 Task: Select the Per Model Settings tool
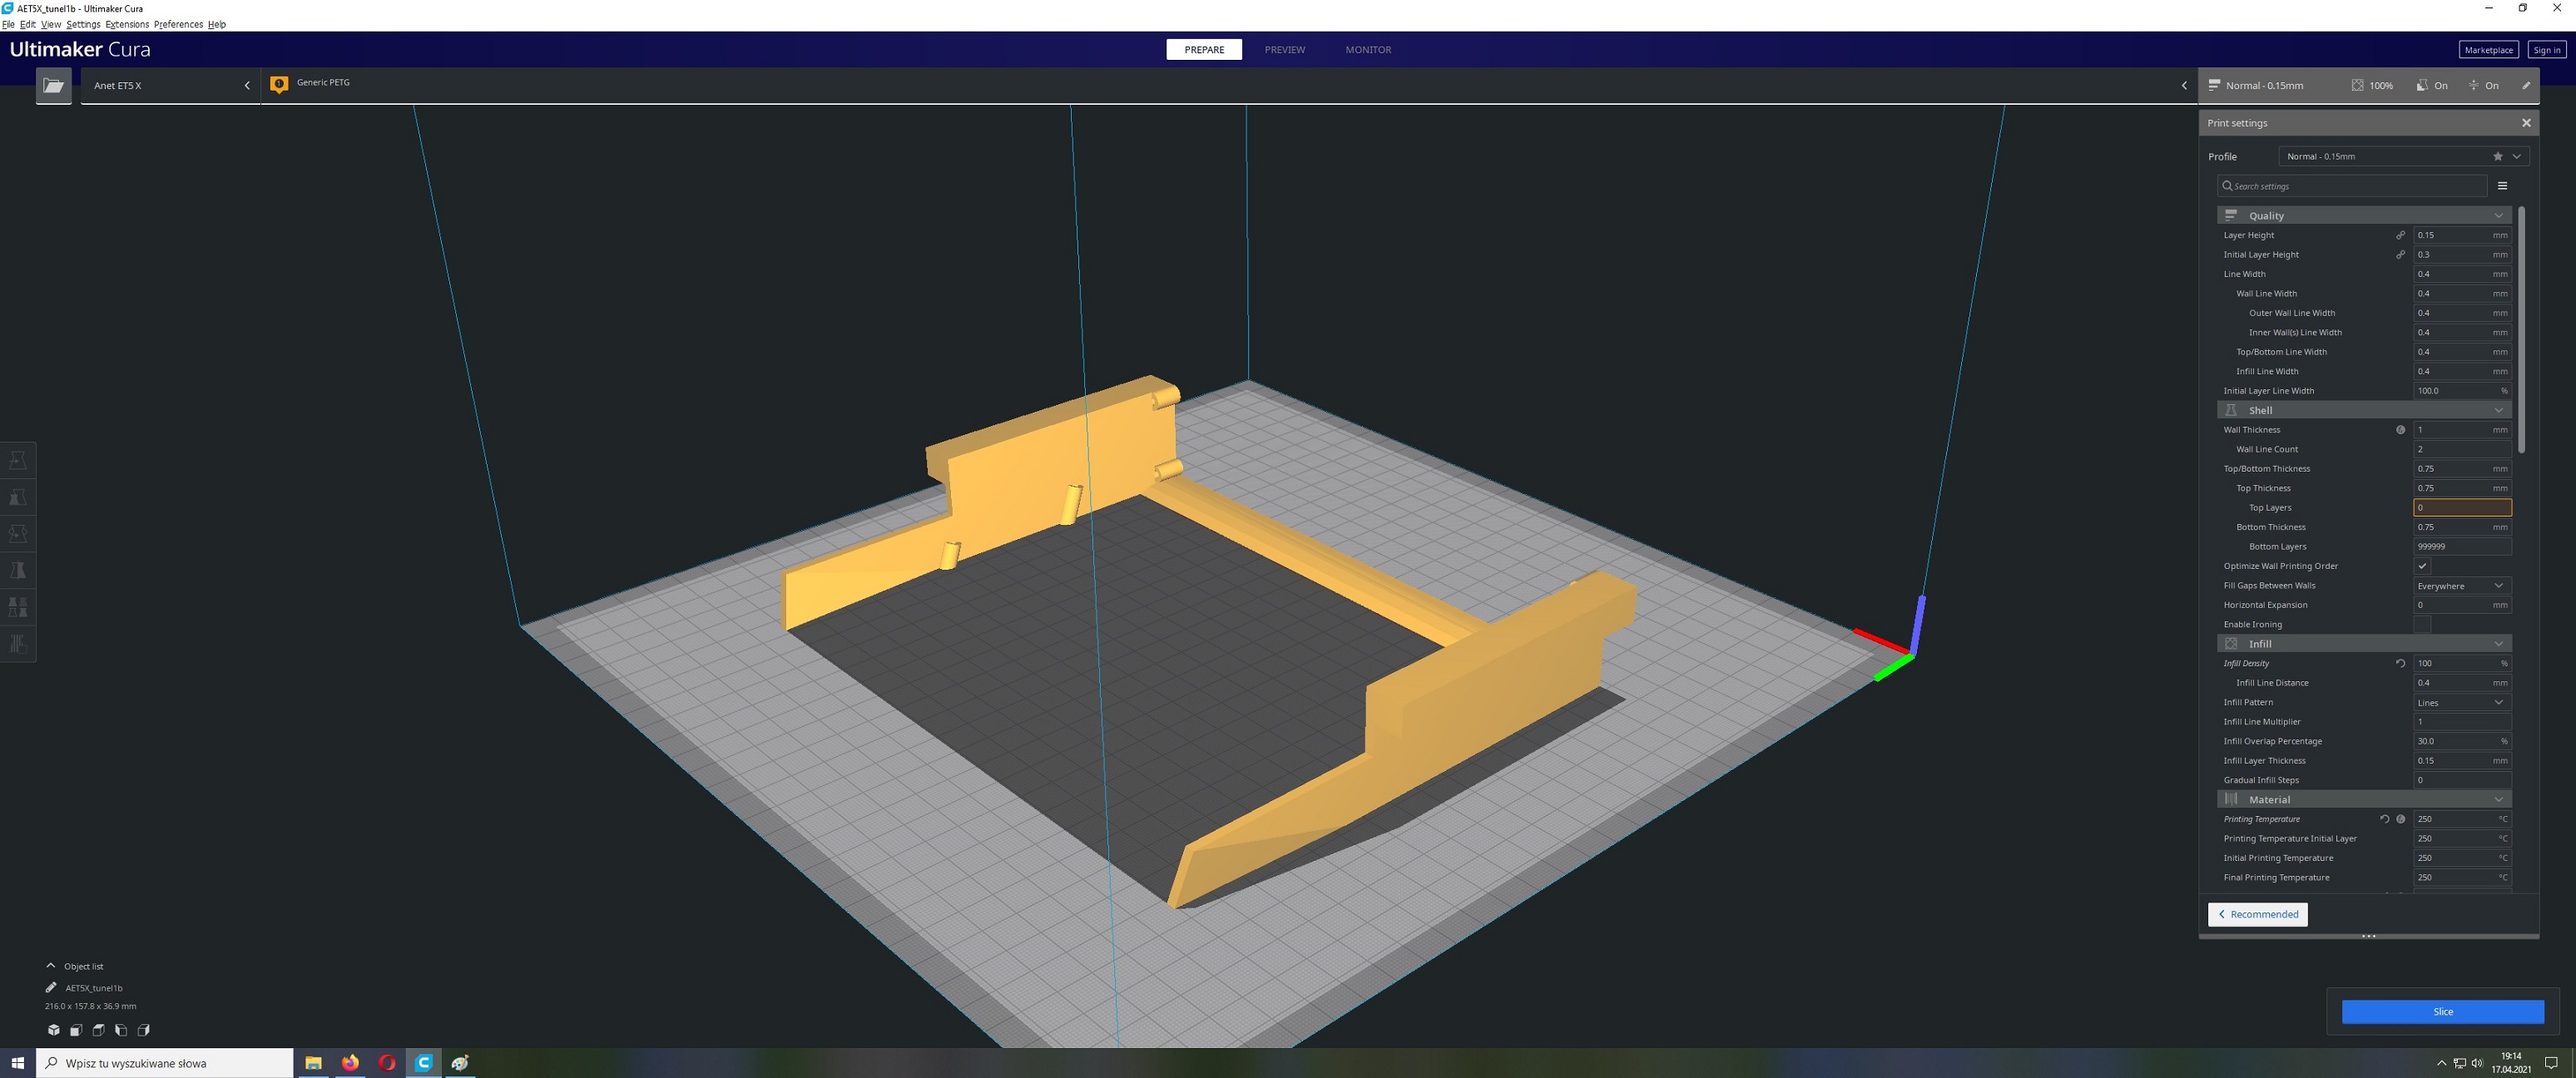(18, 607)
